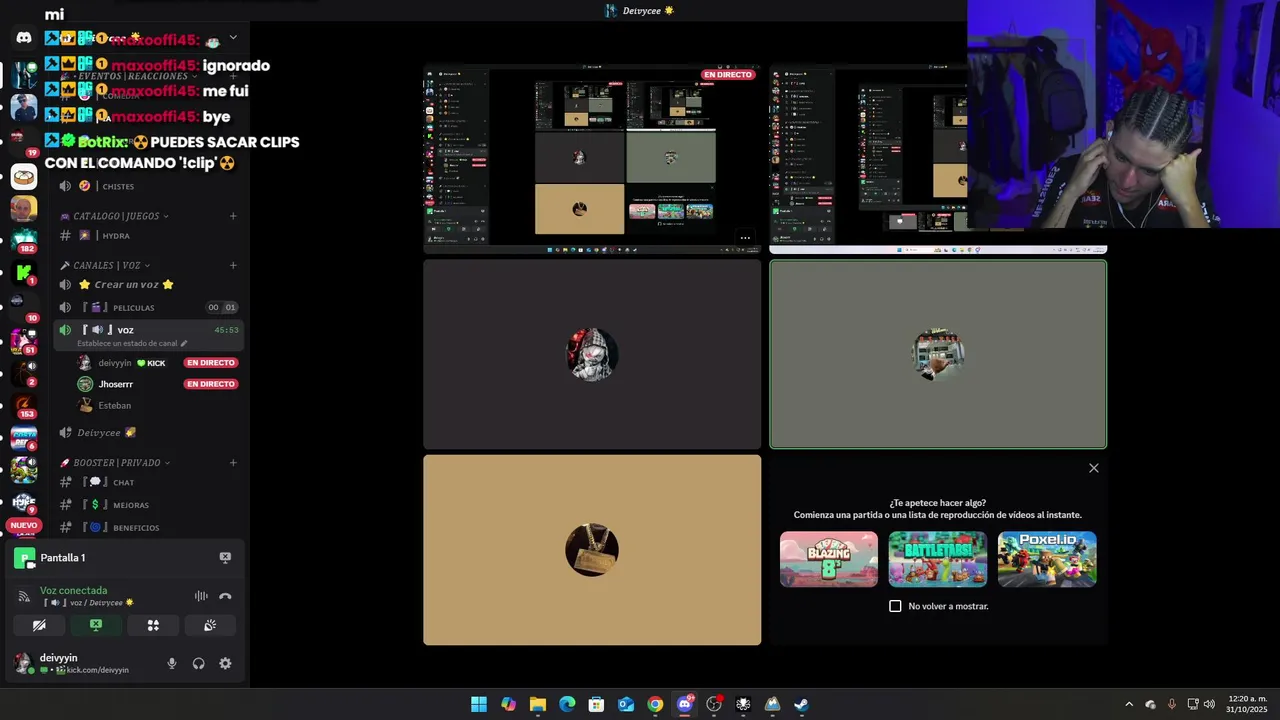Open more options on live stream tile
Image resolution: width=1280 pixels, height=720 pixels.
(x=745, y=238)
